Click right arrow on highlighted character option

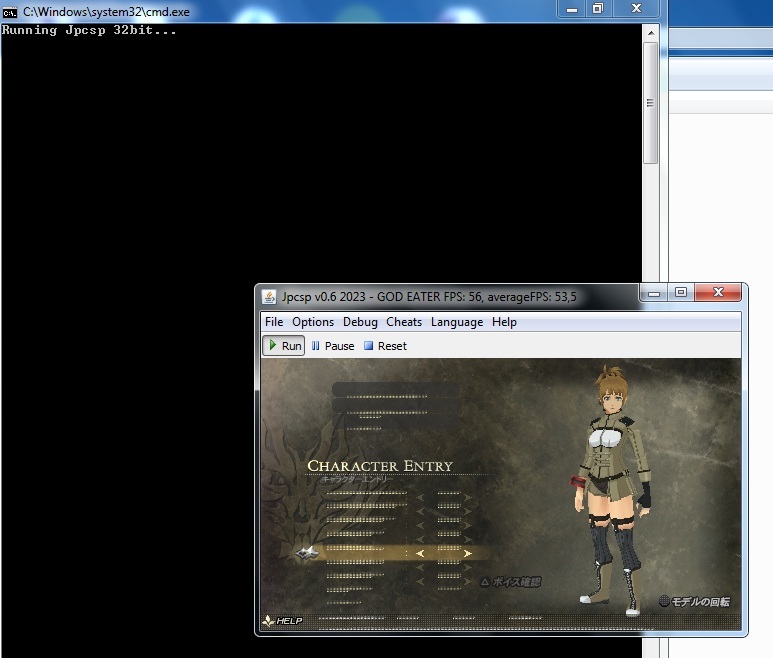(x=467, y=553)
